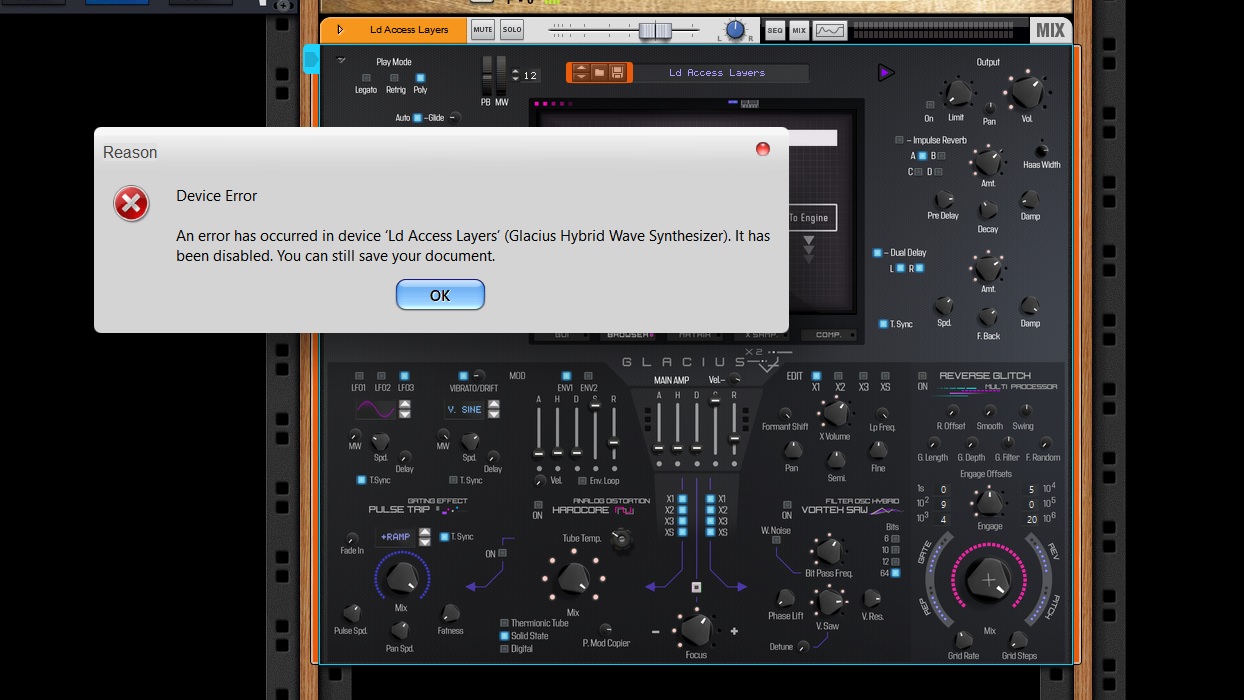
Task: Select X2 in the EDIT row
Action: pos(840,376)
